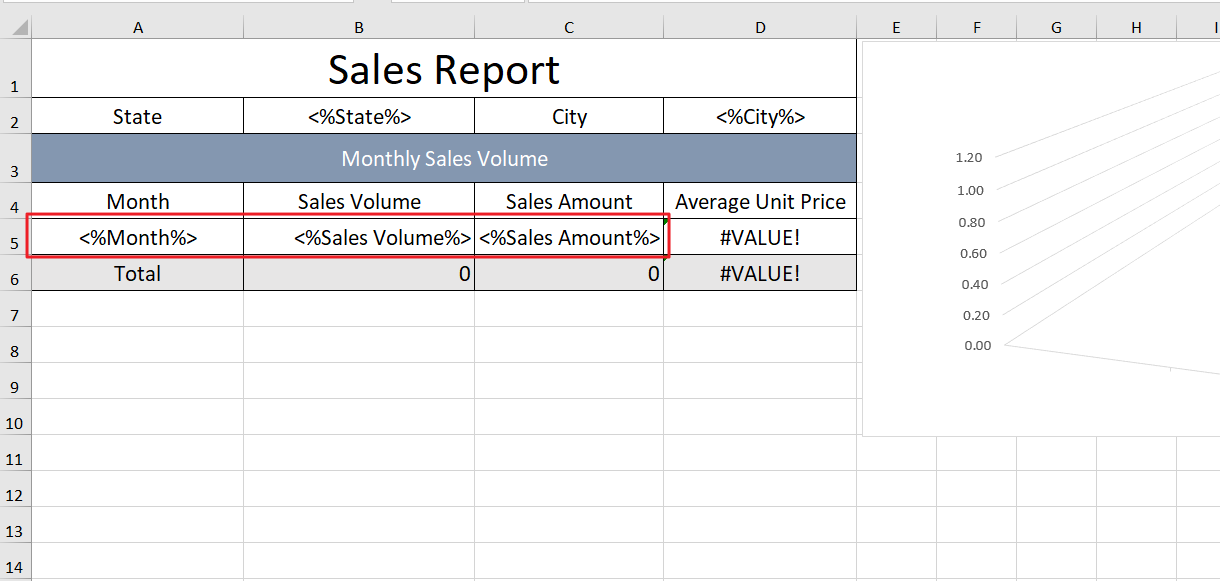Select column F header
This screenshot has width=1220, height=581.
coord(976,28)
